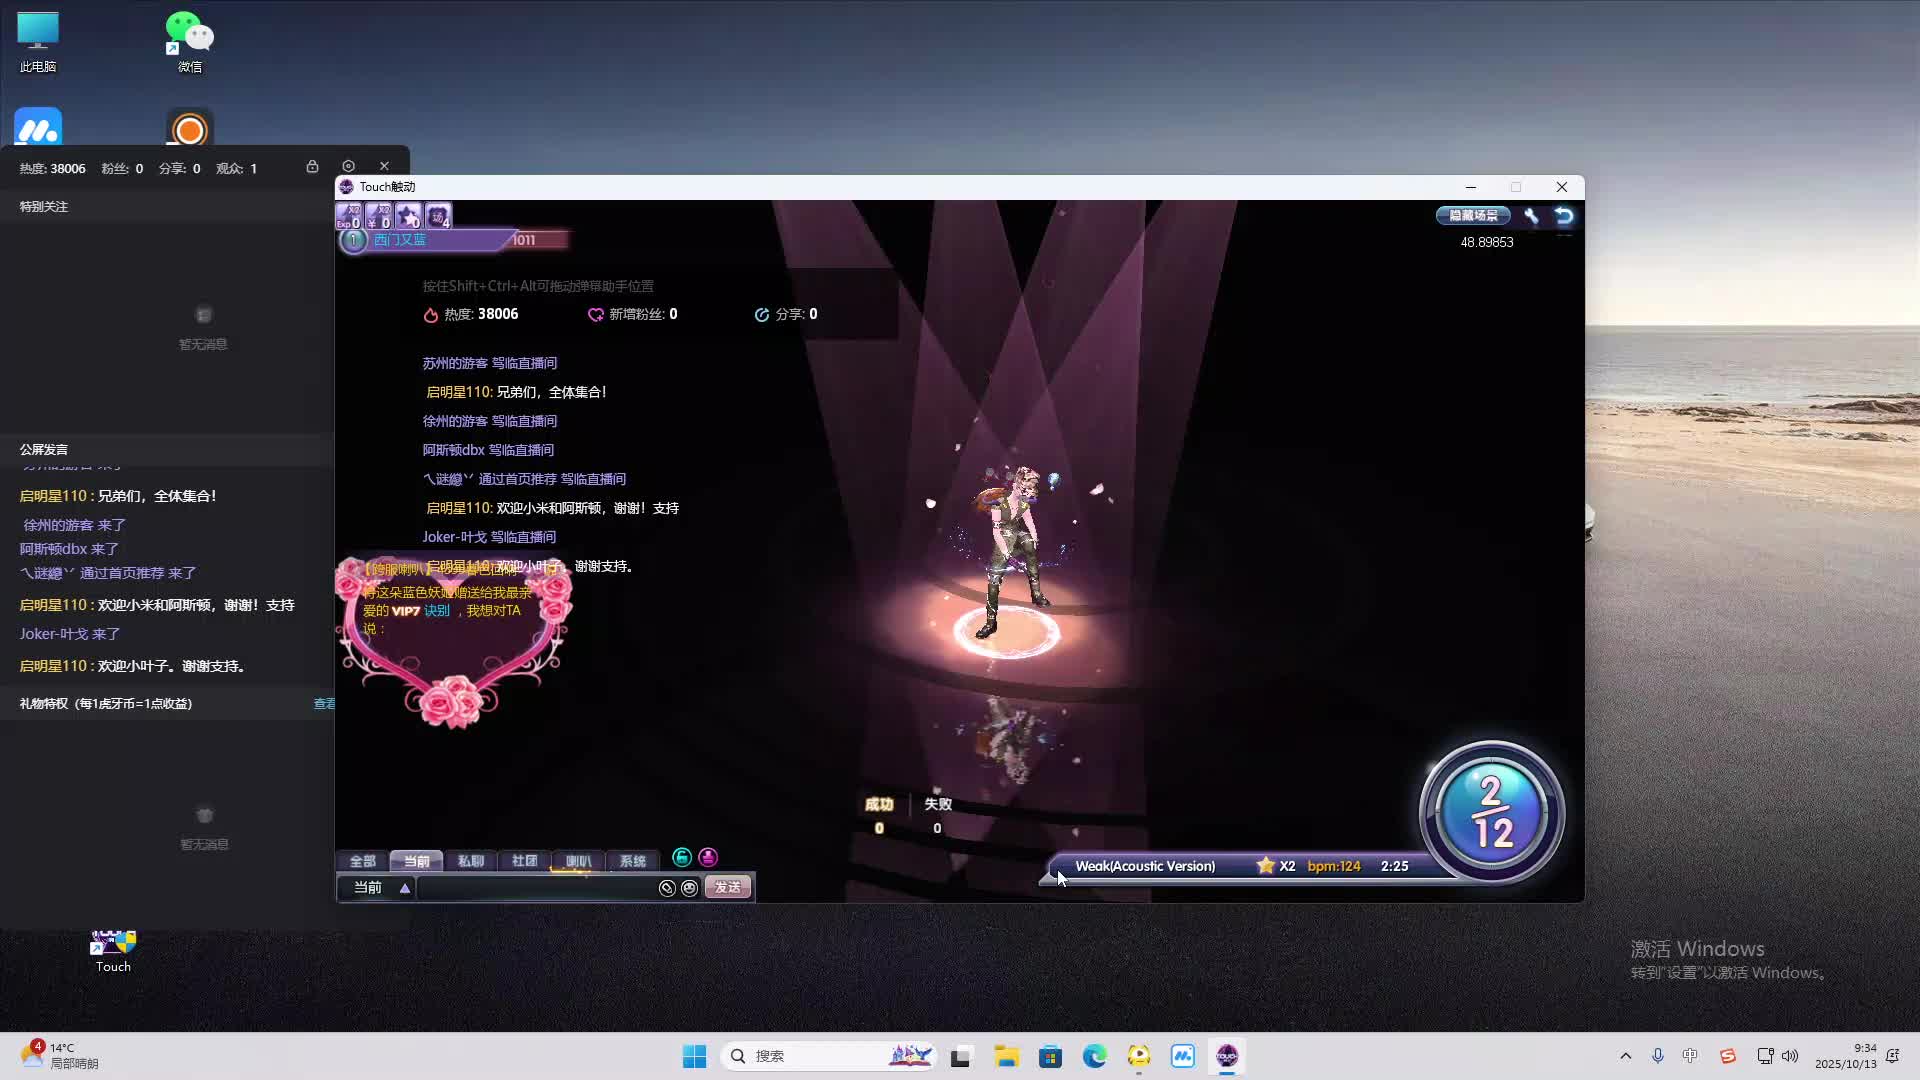Show hidden system tray icons
Image resolution: width=1920 pixels, height=1080 pixels.
1625,1056
